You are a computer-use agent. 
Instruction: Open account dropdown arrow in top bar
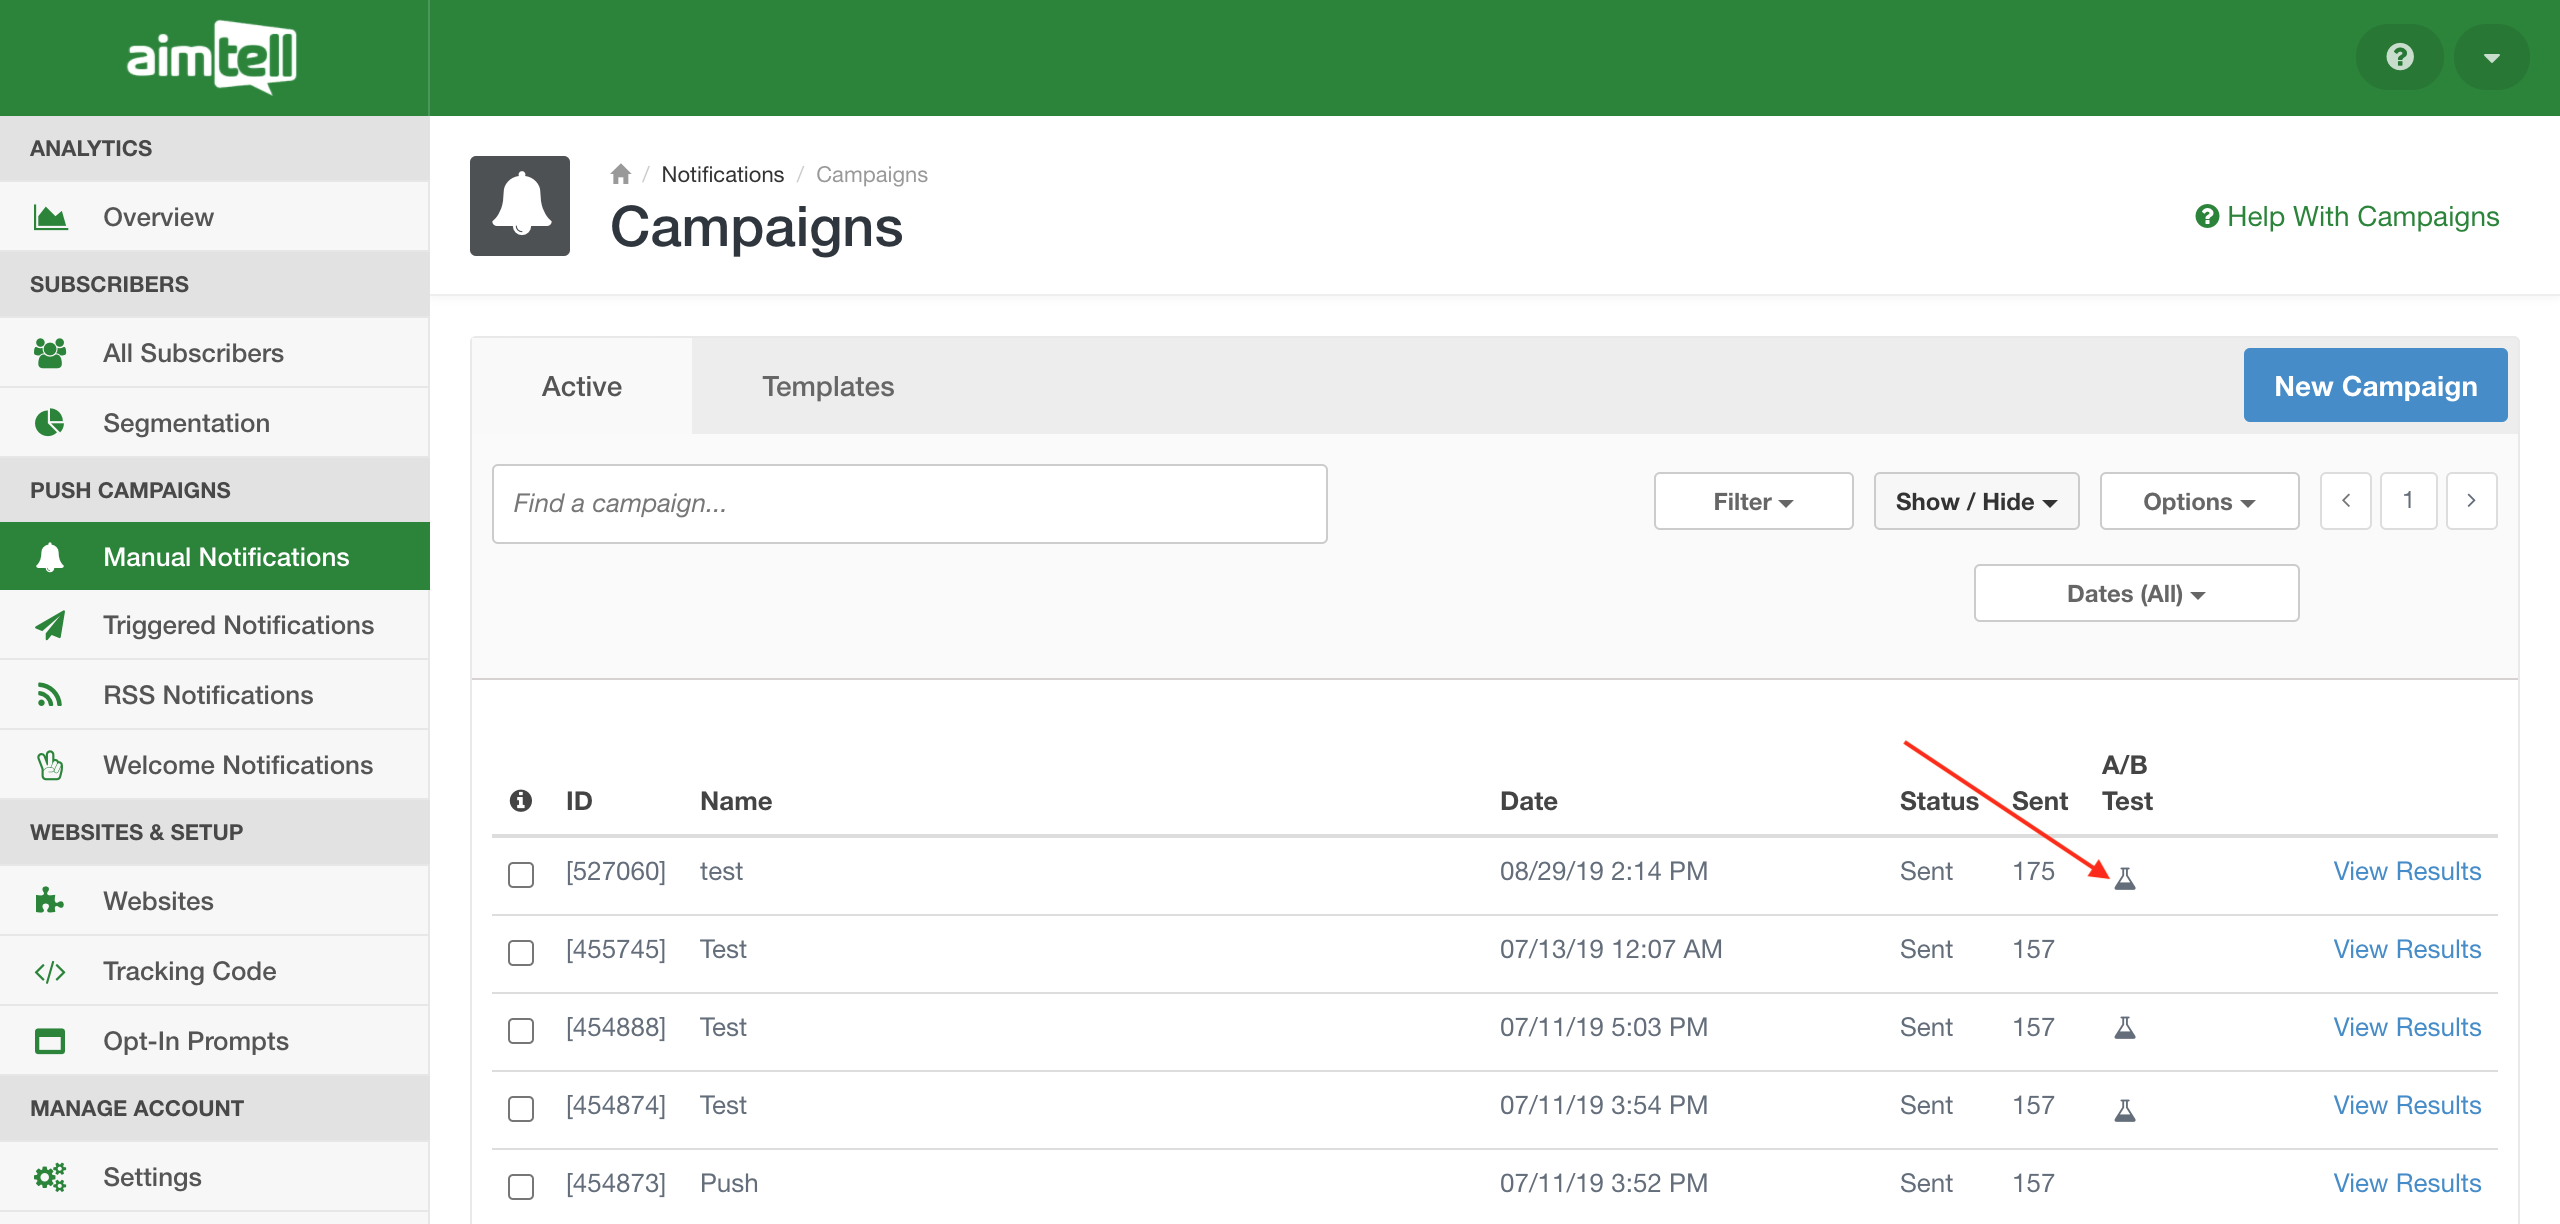coord(2491,57)
